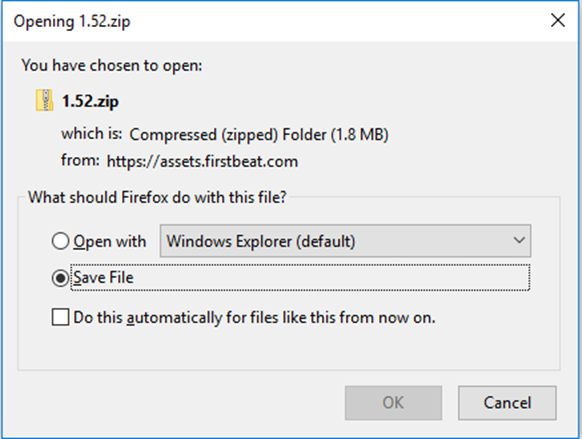Enable Do this automatically checkbox
The height and width of the screenshot is (439, 582).
60,317
